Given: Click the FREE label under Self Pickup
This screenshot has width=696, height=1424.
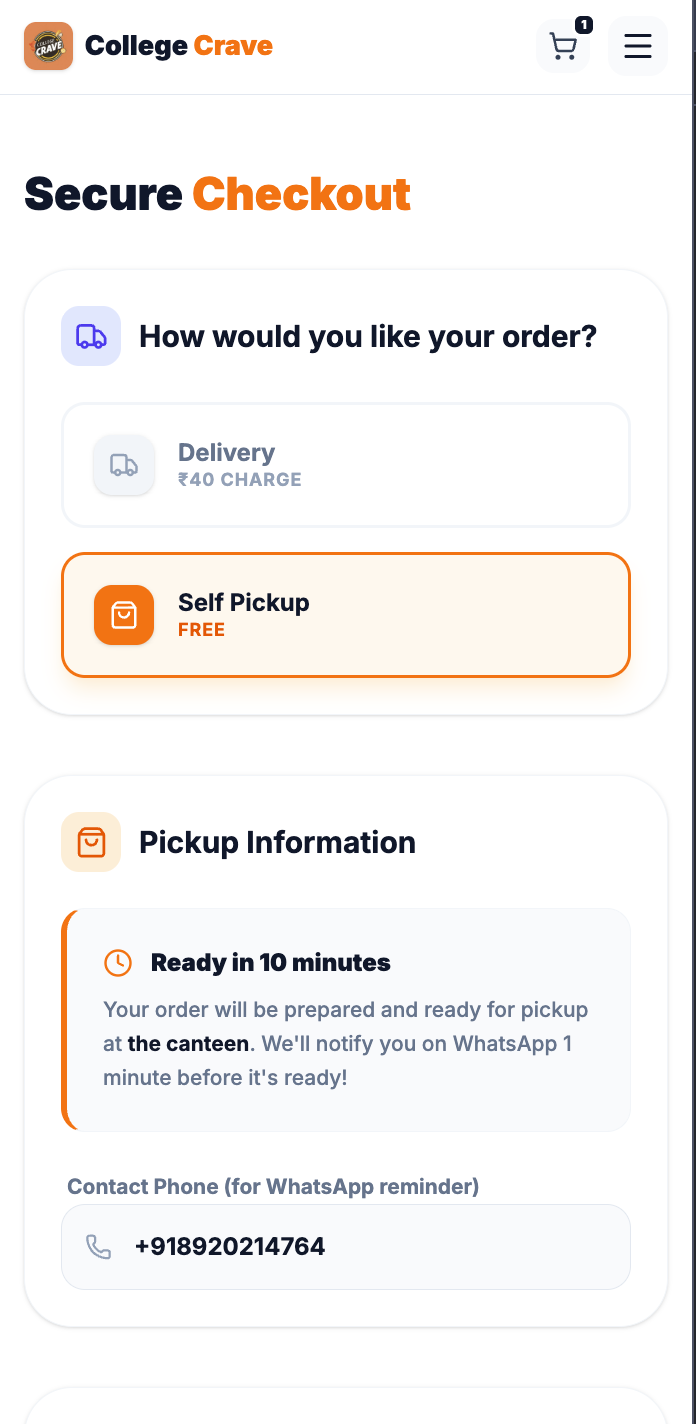Looking at the screenshot, I should (201, 630).
